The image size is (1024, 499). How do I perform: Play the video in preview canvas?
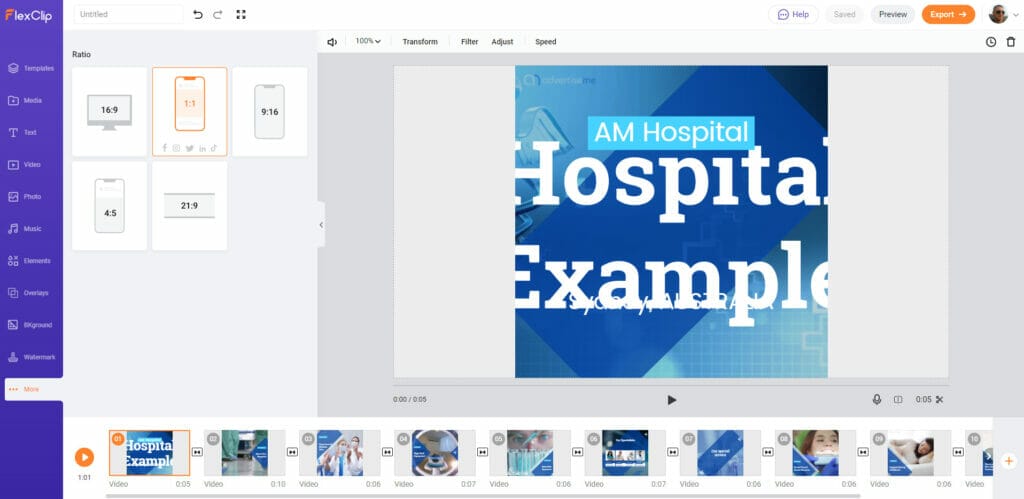(x=671, y=400)
